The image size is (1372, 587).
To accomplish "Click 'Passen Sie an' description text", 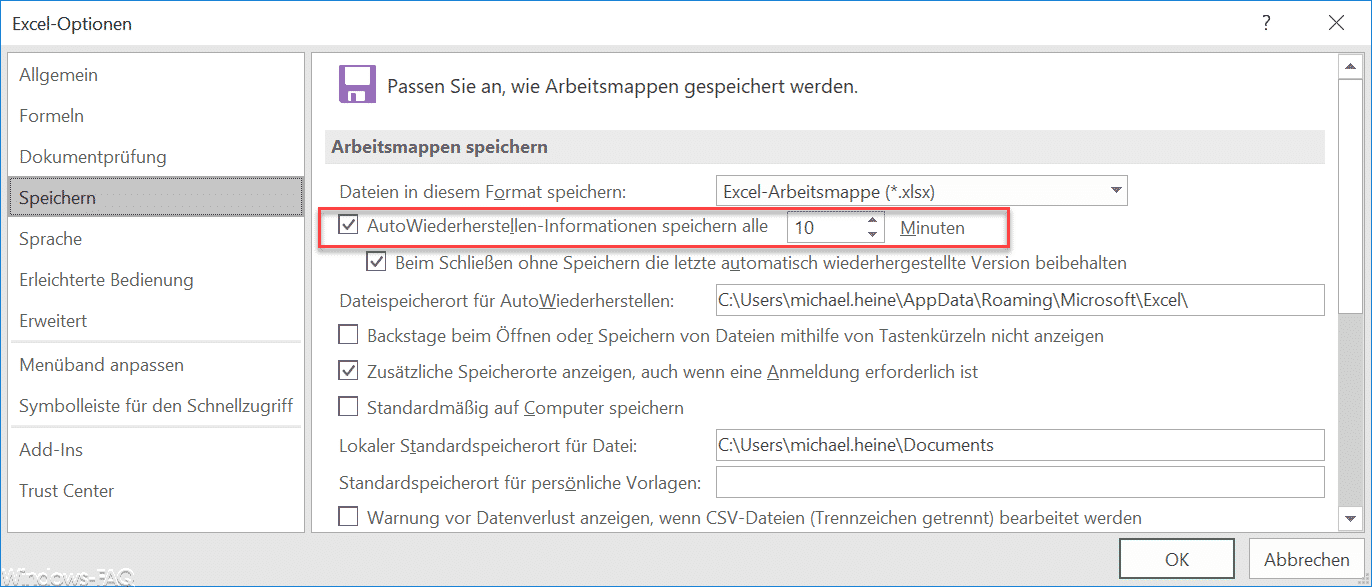I will click(622, 87).
